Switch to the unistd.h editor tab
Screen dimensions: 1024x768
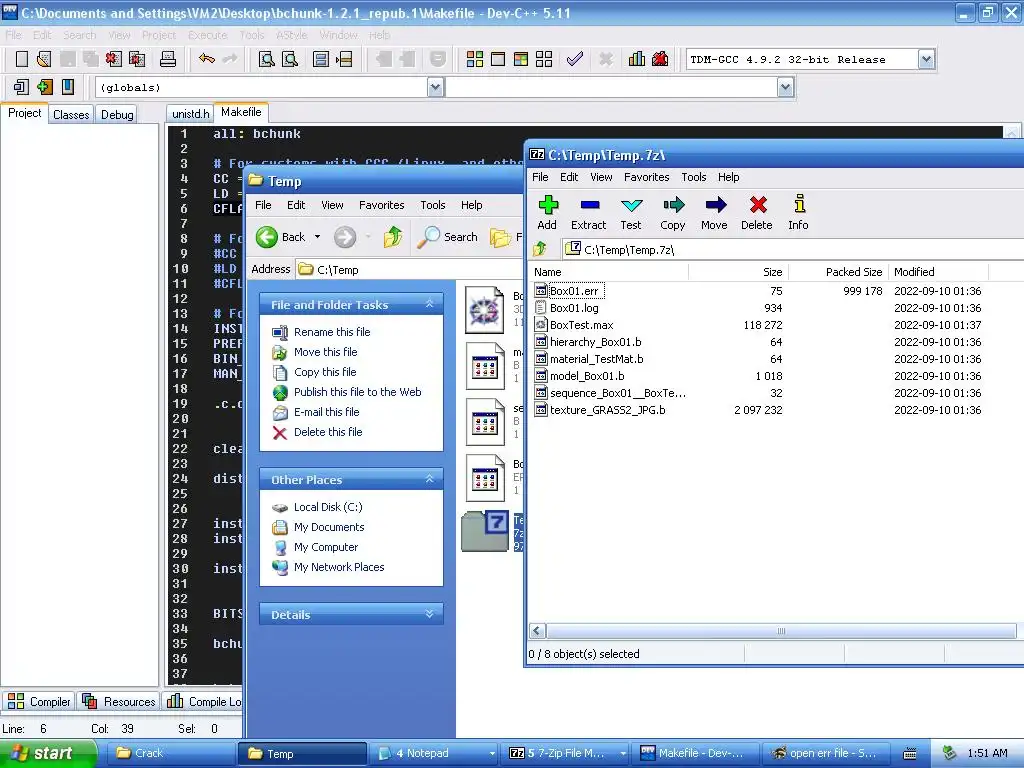190,114
